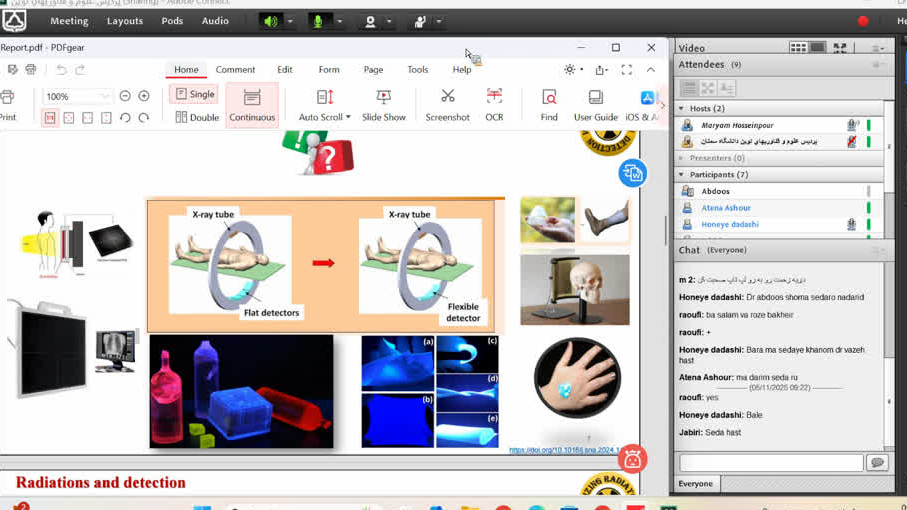
Task: Click the zoom in plus icon
Action: tap(144, 96)
